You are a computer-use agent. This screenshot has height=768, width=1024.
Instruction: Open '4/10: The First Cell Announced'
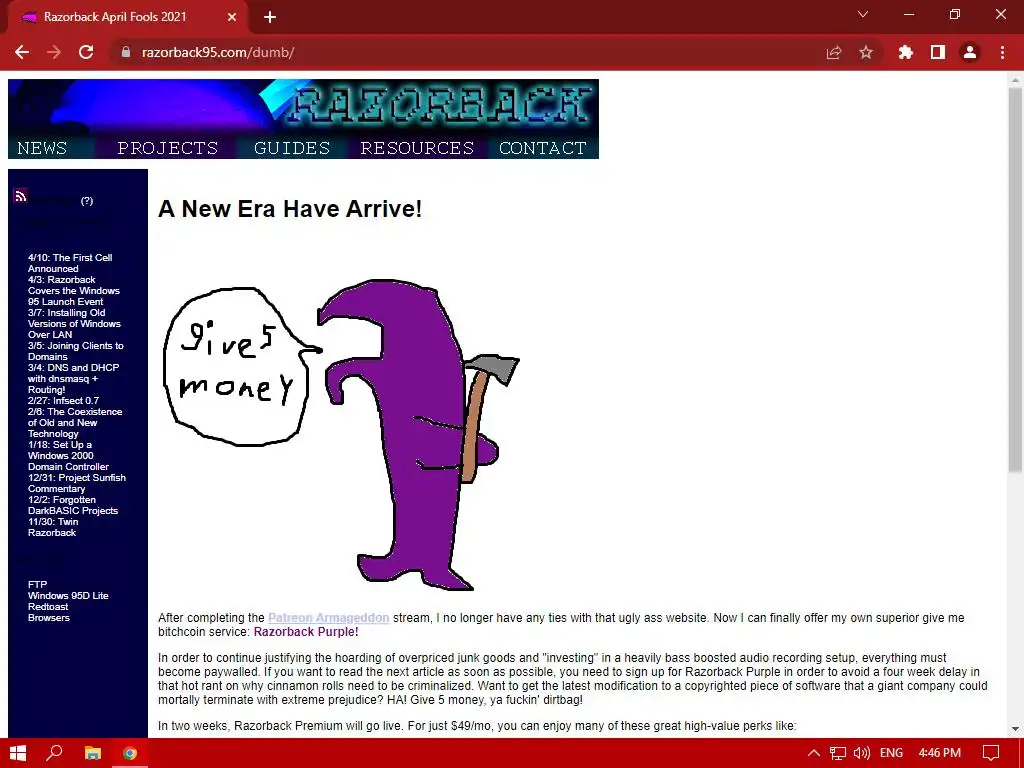click(x=70, y=263)
